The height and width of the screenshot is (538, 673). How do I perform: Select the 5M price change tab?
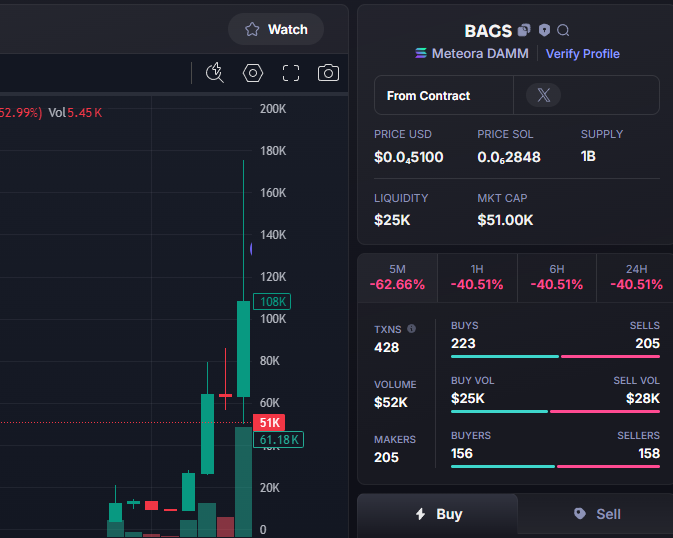[397, 278]
